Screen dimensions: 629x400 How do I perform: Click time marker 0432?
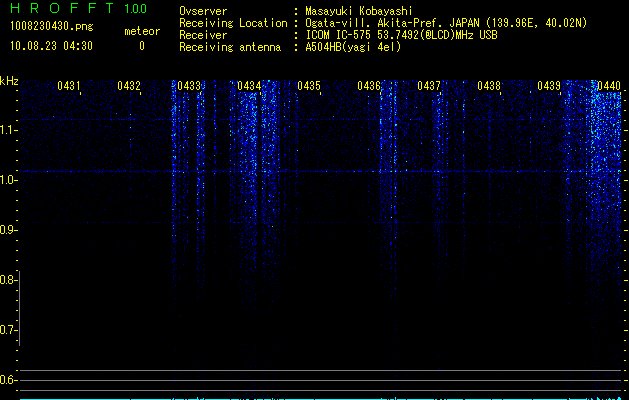tap(129, 86)
